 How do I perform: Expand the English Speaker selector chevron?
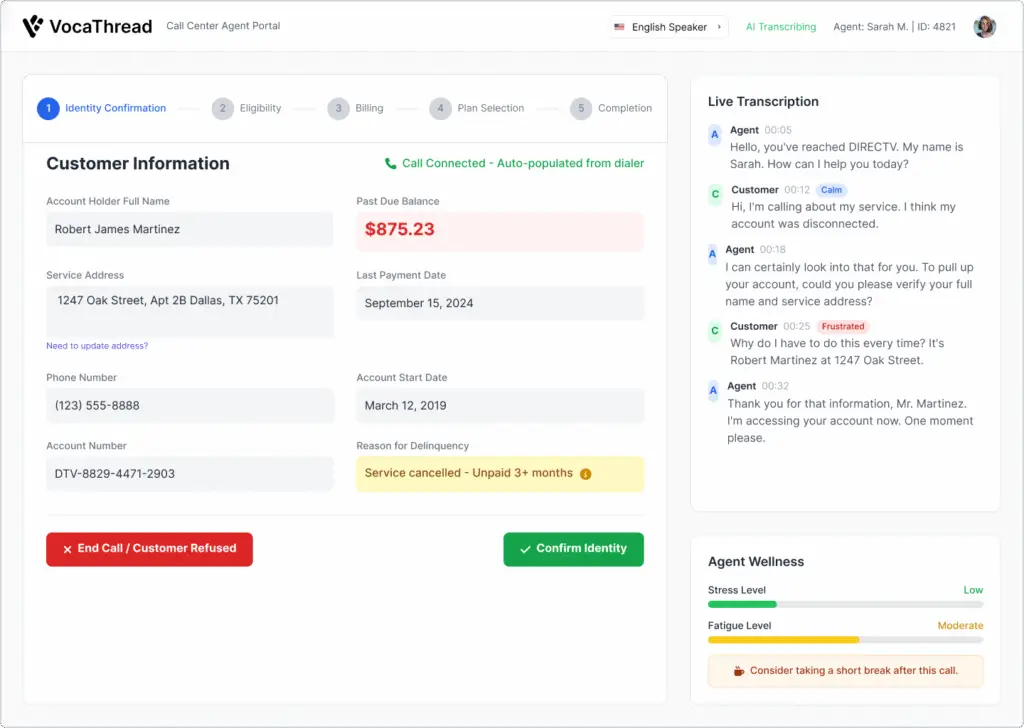coord(719,27)
